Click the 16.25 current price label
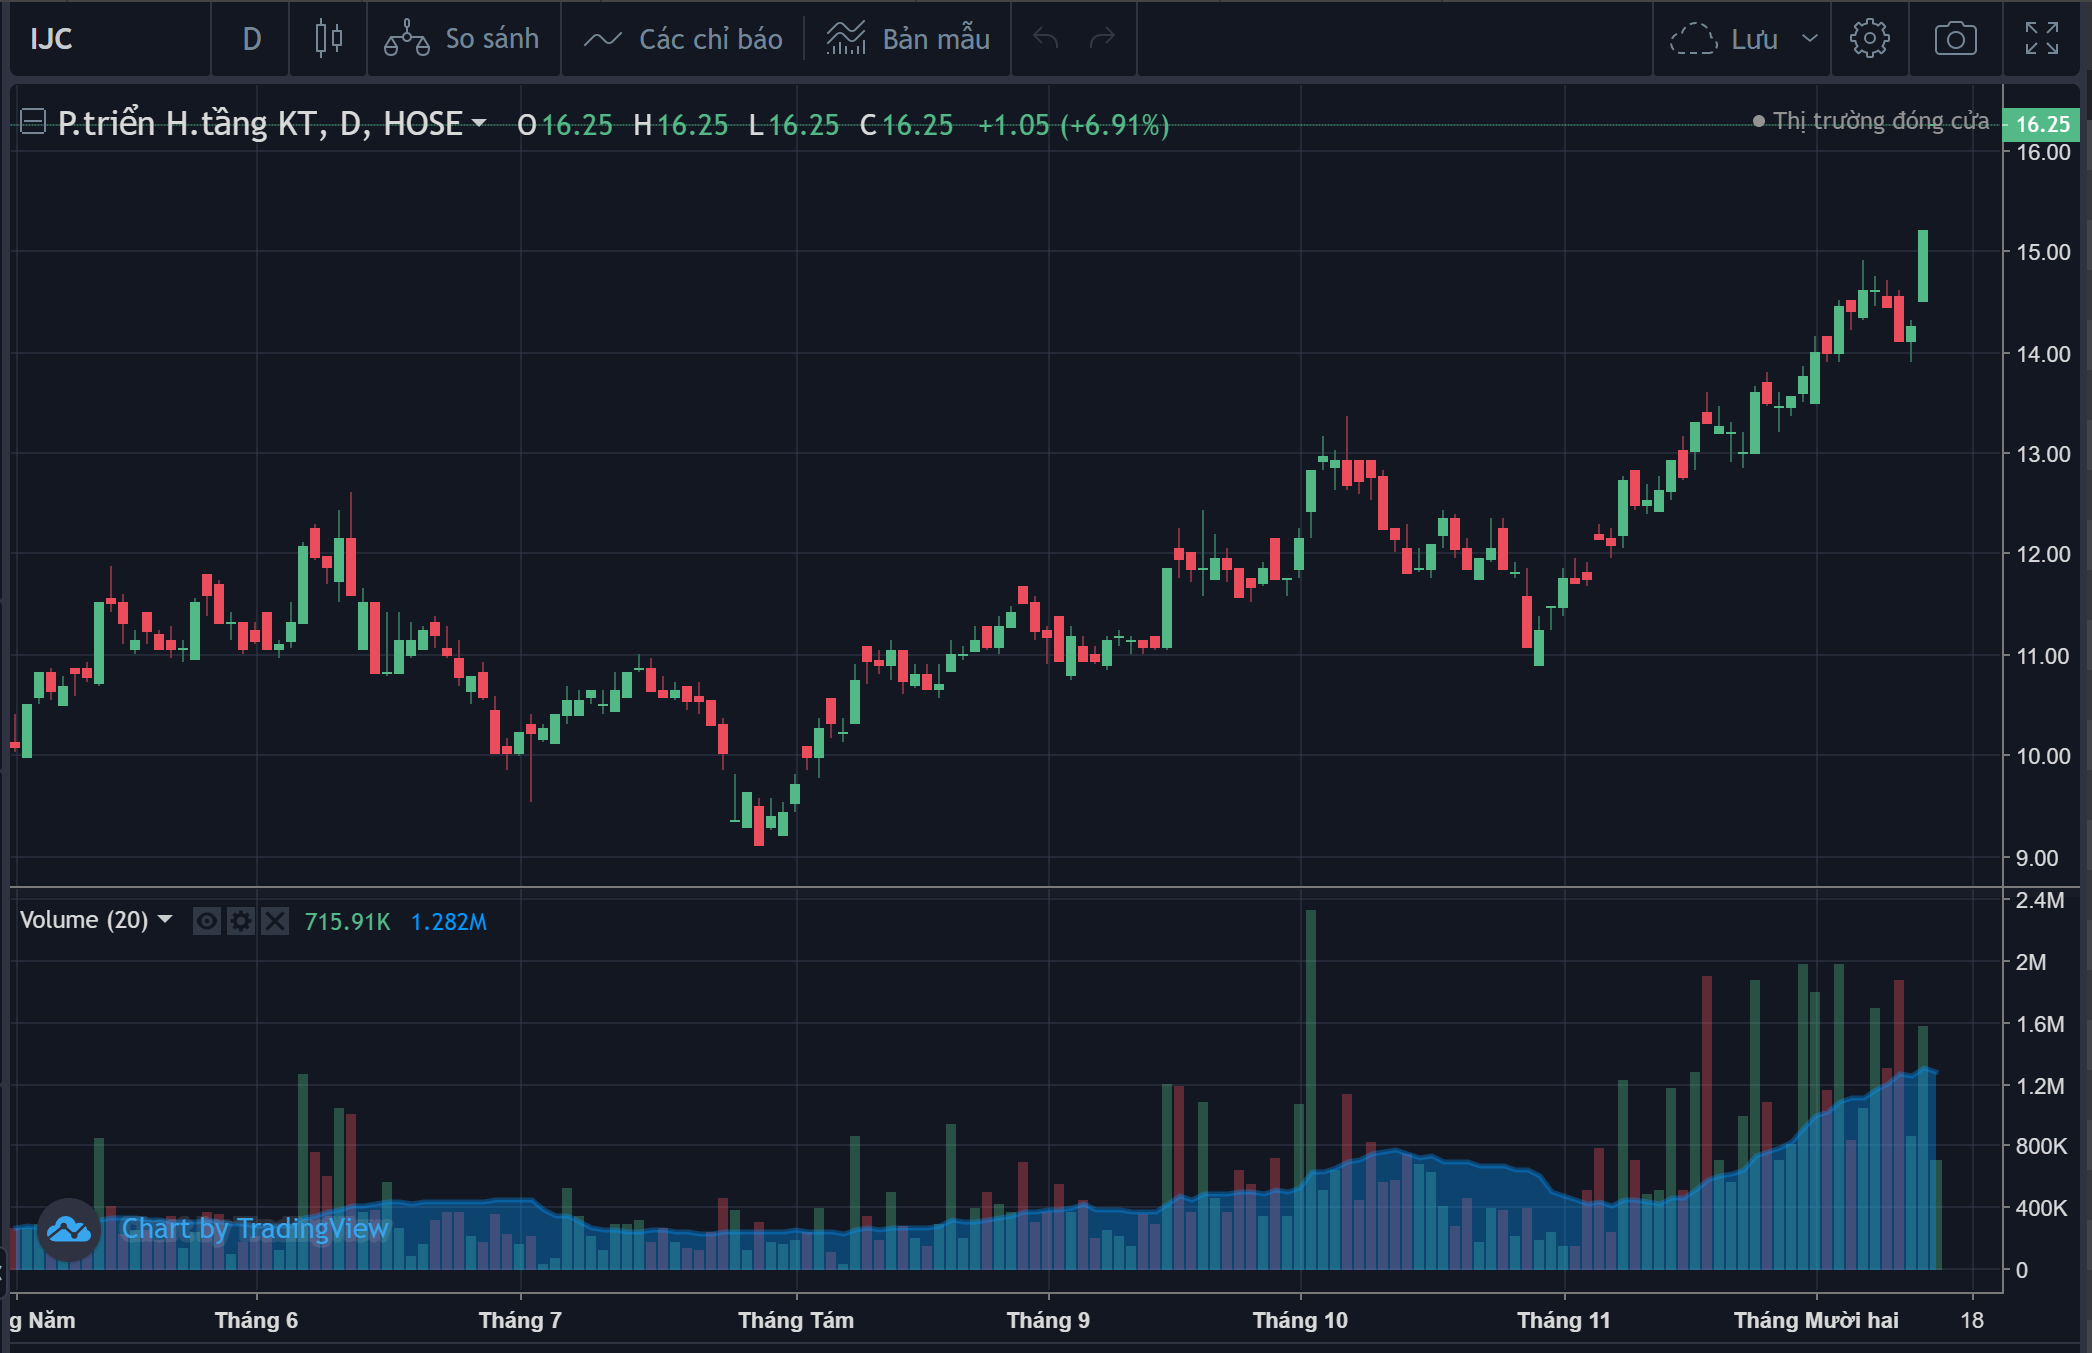Screen dimensions: 2092x1353 click(x=2043, y=124)
